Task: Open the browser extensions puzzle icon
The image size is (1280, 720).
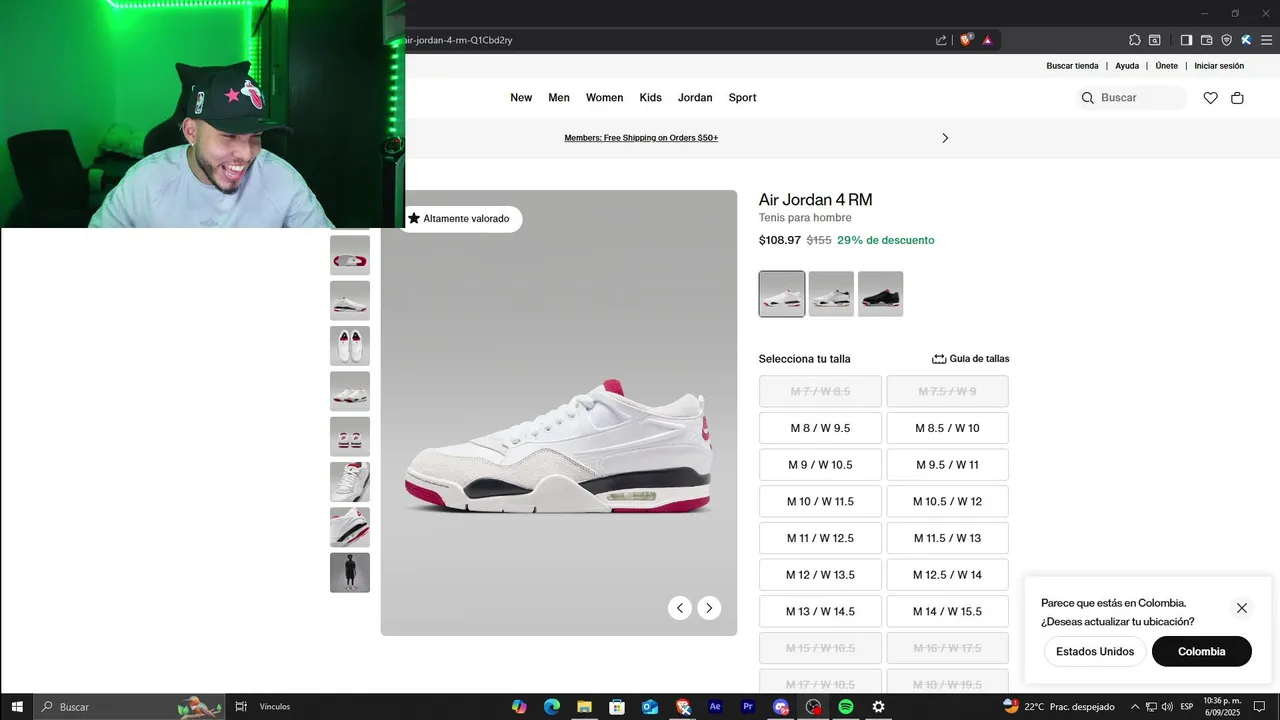Action: pos(1134,40)
